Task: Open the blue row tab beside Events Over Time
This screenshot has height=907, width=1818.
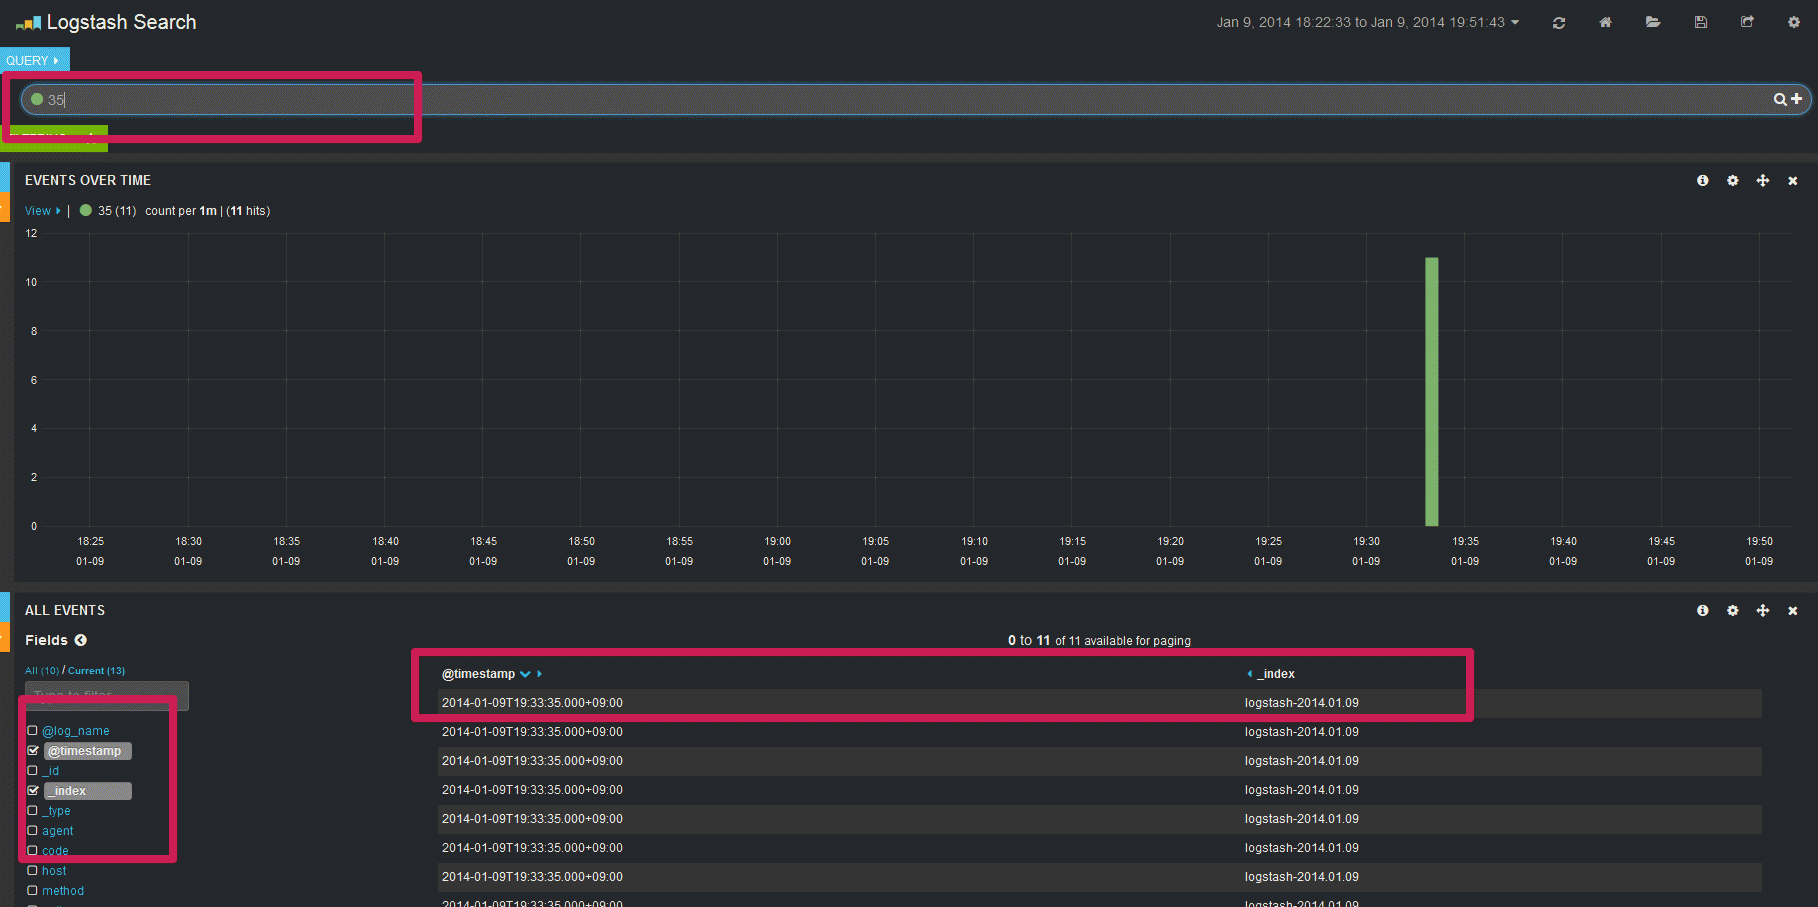Action: 5,177
